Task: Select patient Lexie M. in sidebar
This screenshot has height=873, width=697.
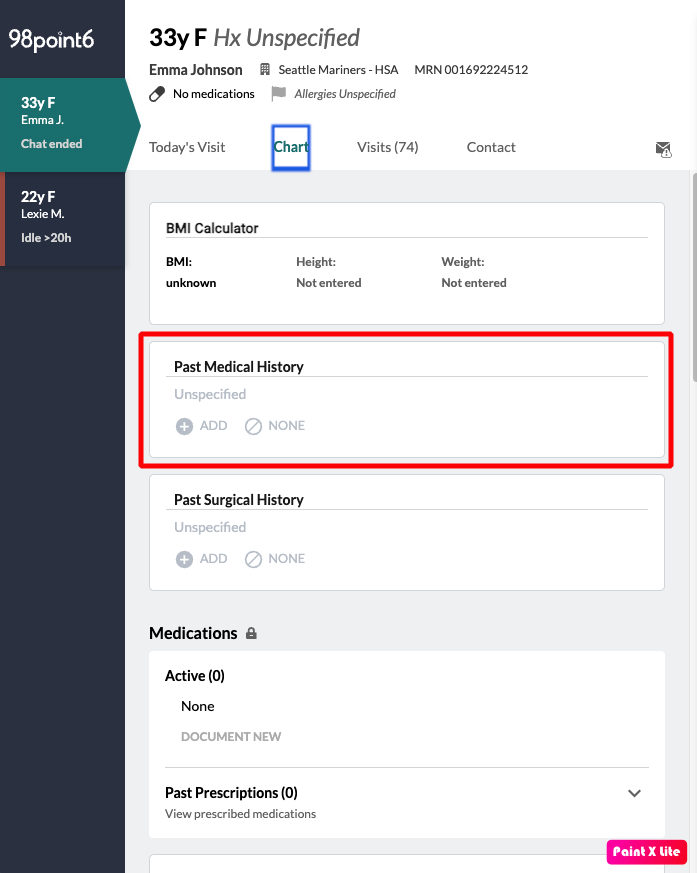Action: pyautogui.click(x=62, y=217)
